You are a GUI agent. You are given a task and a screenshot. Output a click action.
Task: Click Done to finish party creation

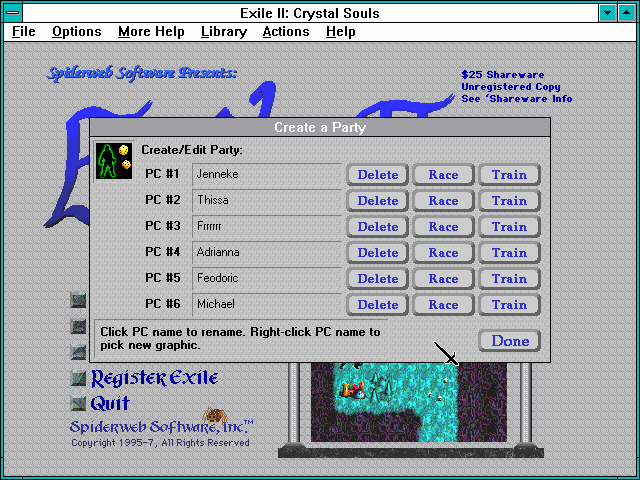click(x=509, y=341)
